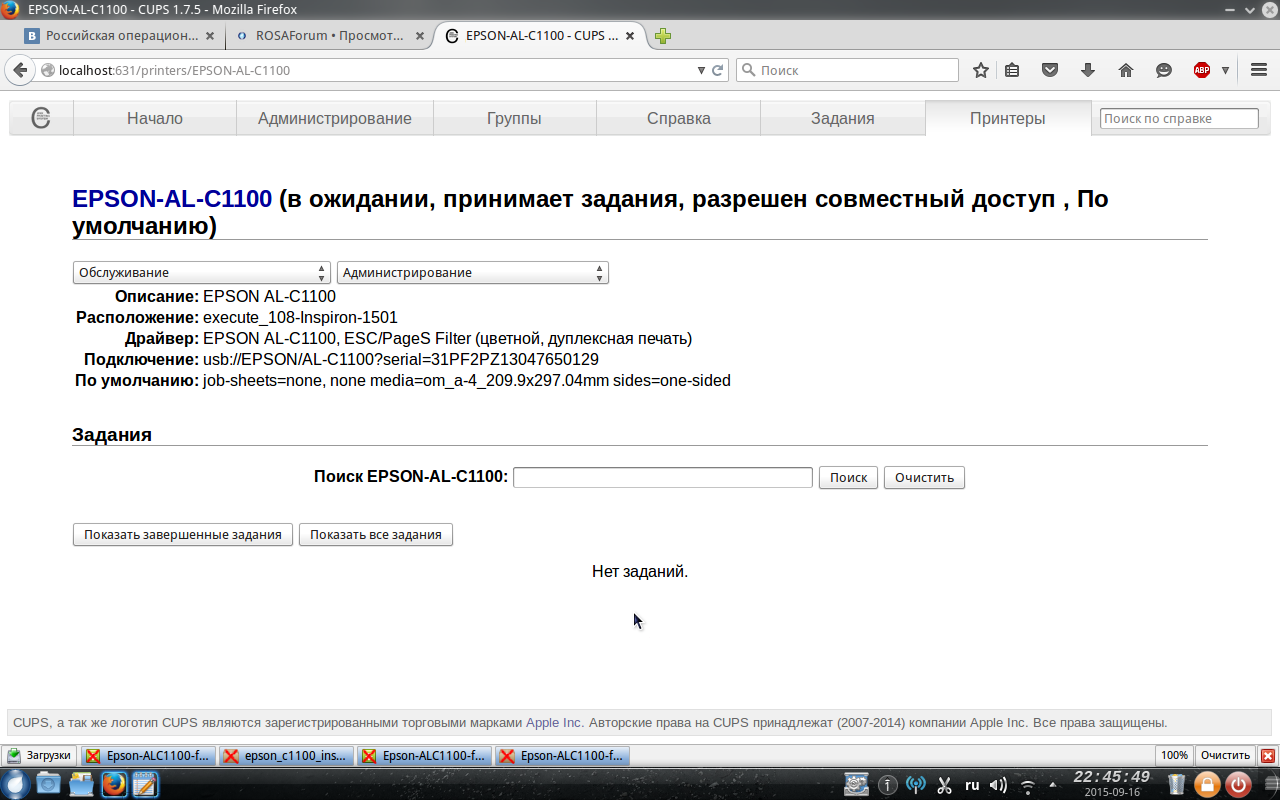Viewport: 1280px width, 800px height.
Task: Click the smiley chat icon in toolbar
Action: (1164, 70)
